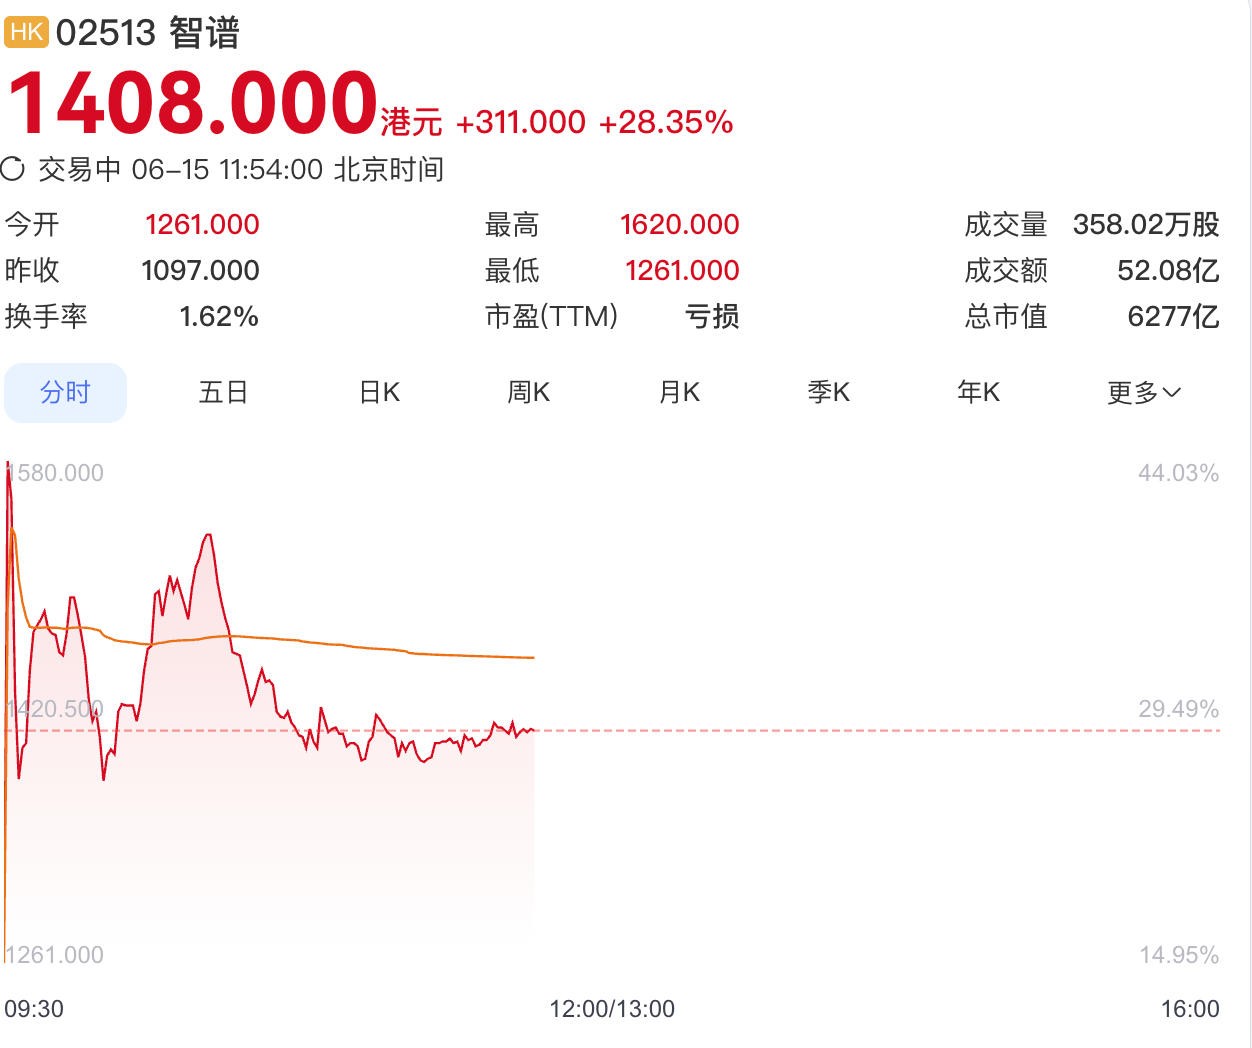Select the 月K monthly chart tab
The height and width of the screenshot is (1048, 1252).
tap(679, 392)
